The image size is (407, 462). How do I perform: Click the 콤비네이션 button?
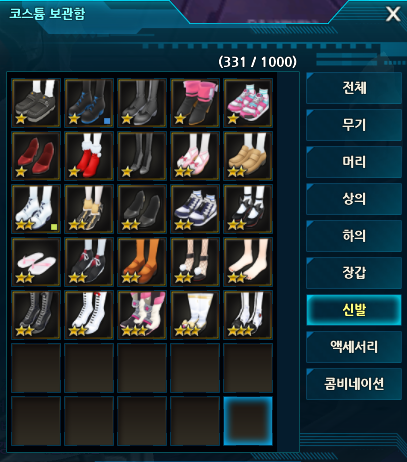point(354,384)
